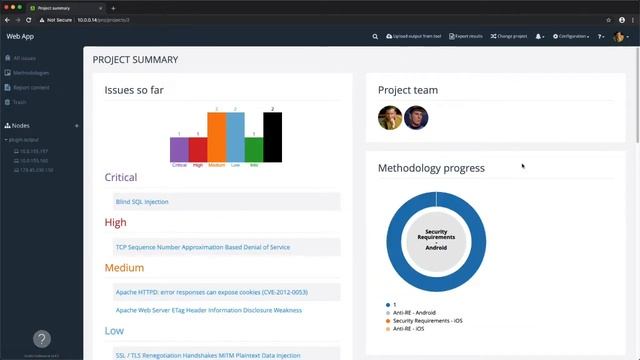The width and height of the screenshot is (640, 360).
Task: Open the Blind SQL Injection issue
Action: tap(142, 202)
